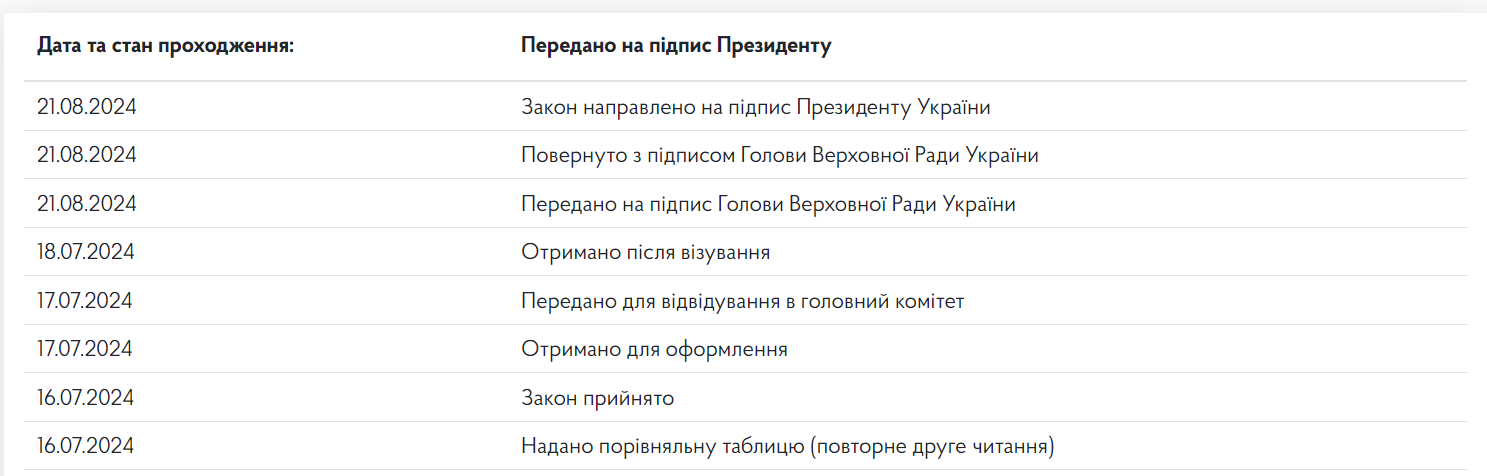This screenshot has width=1487, height=476.
Task: Click the 'Отримано після візування' status
Action: (x=645, y=252)
